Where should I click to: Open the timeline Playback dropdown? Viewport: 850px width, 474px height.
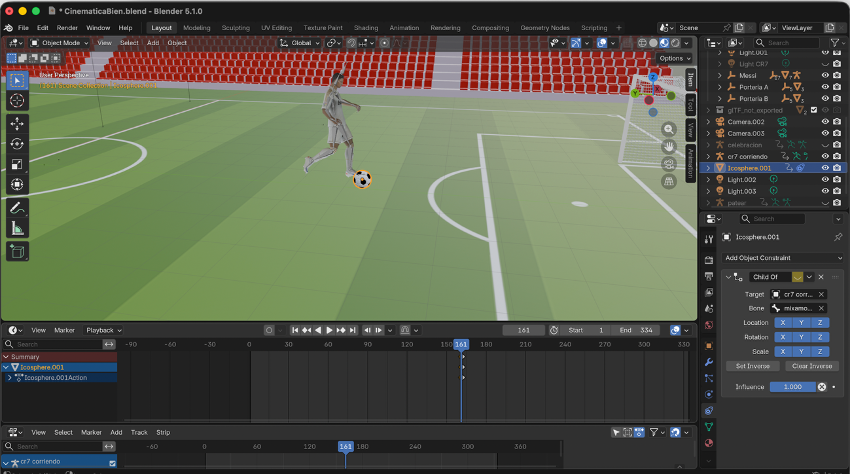pyautogui.click(x=103, y=330)
